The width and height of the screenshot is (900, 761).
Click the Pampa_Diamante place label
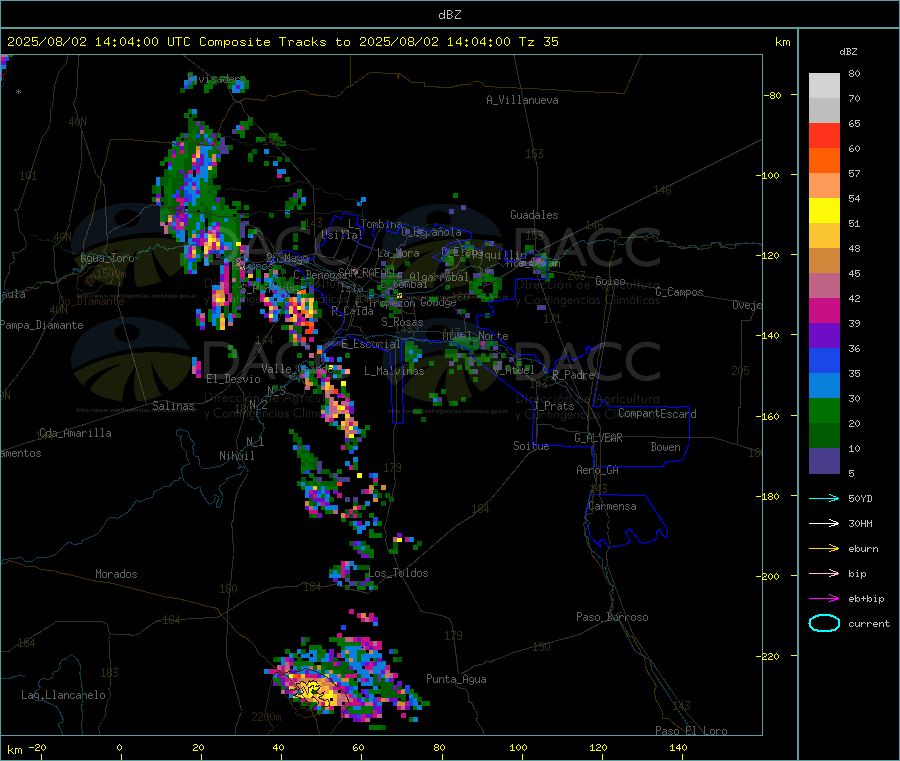tap(41, 325)
